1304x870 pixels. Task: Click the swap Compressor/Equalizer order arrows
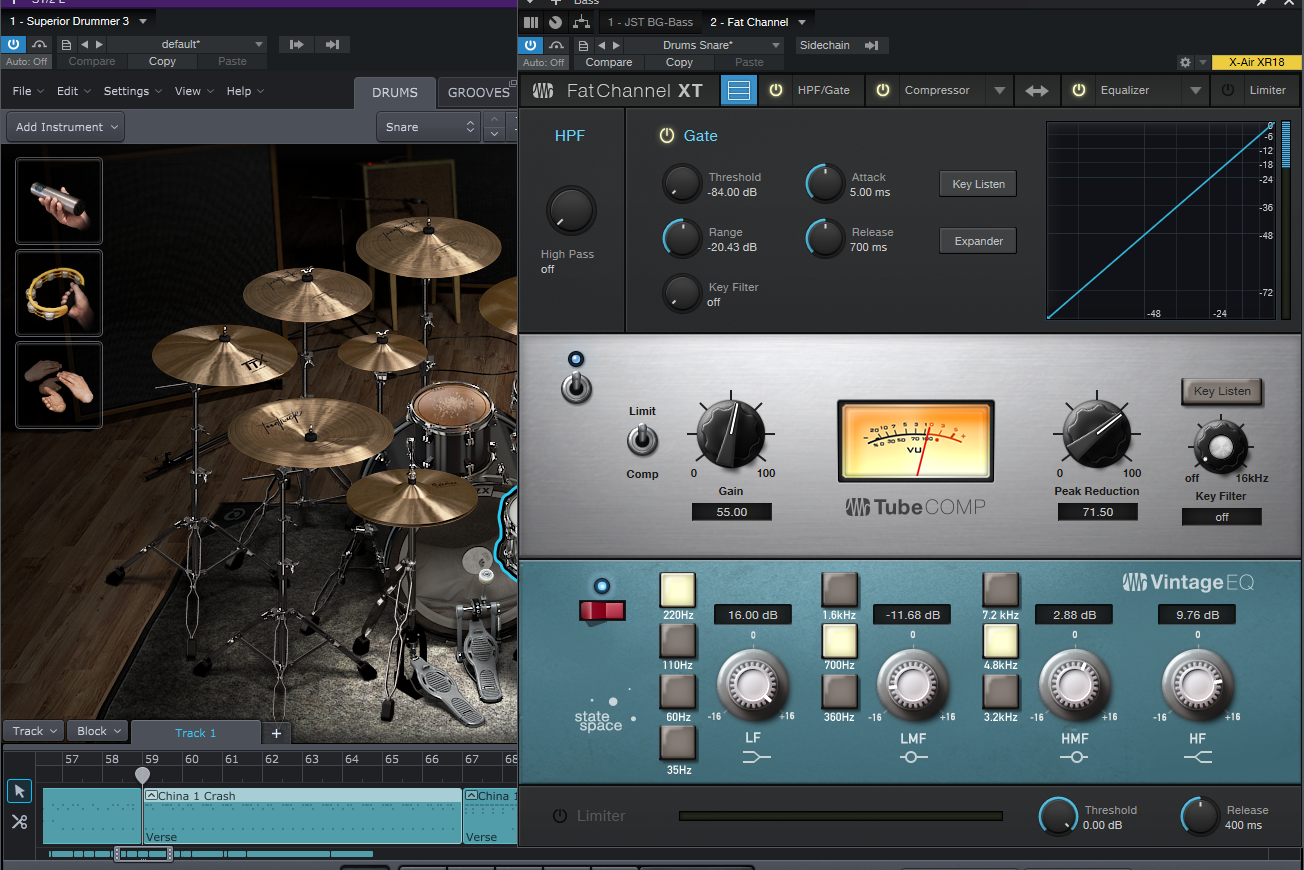(1037, 91)
